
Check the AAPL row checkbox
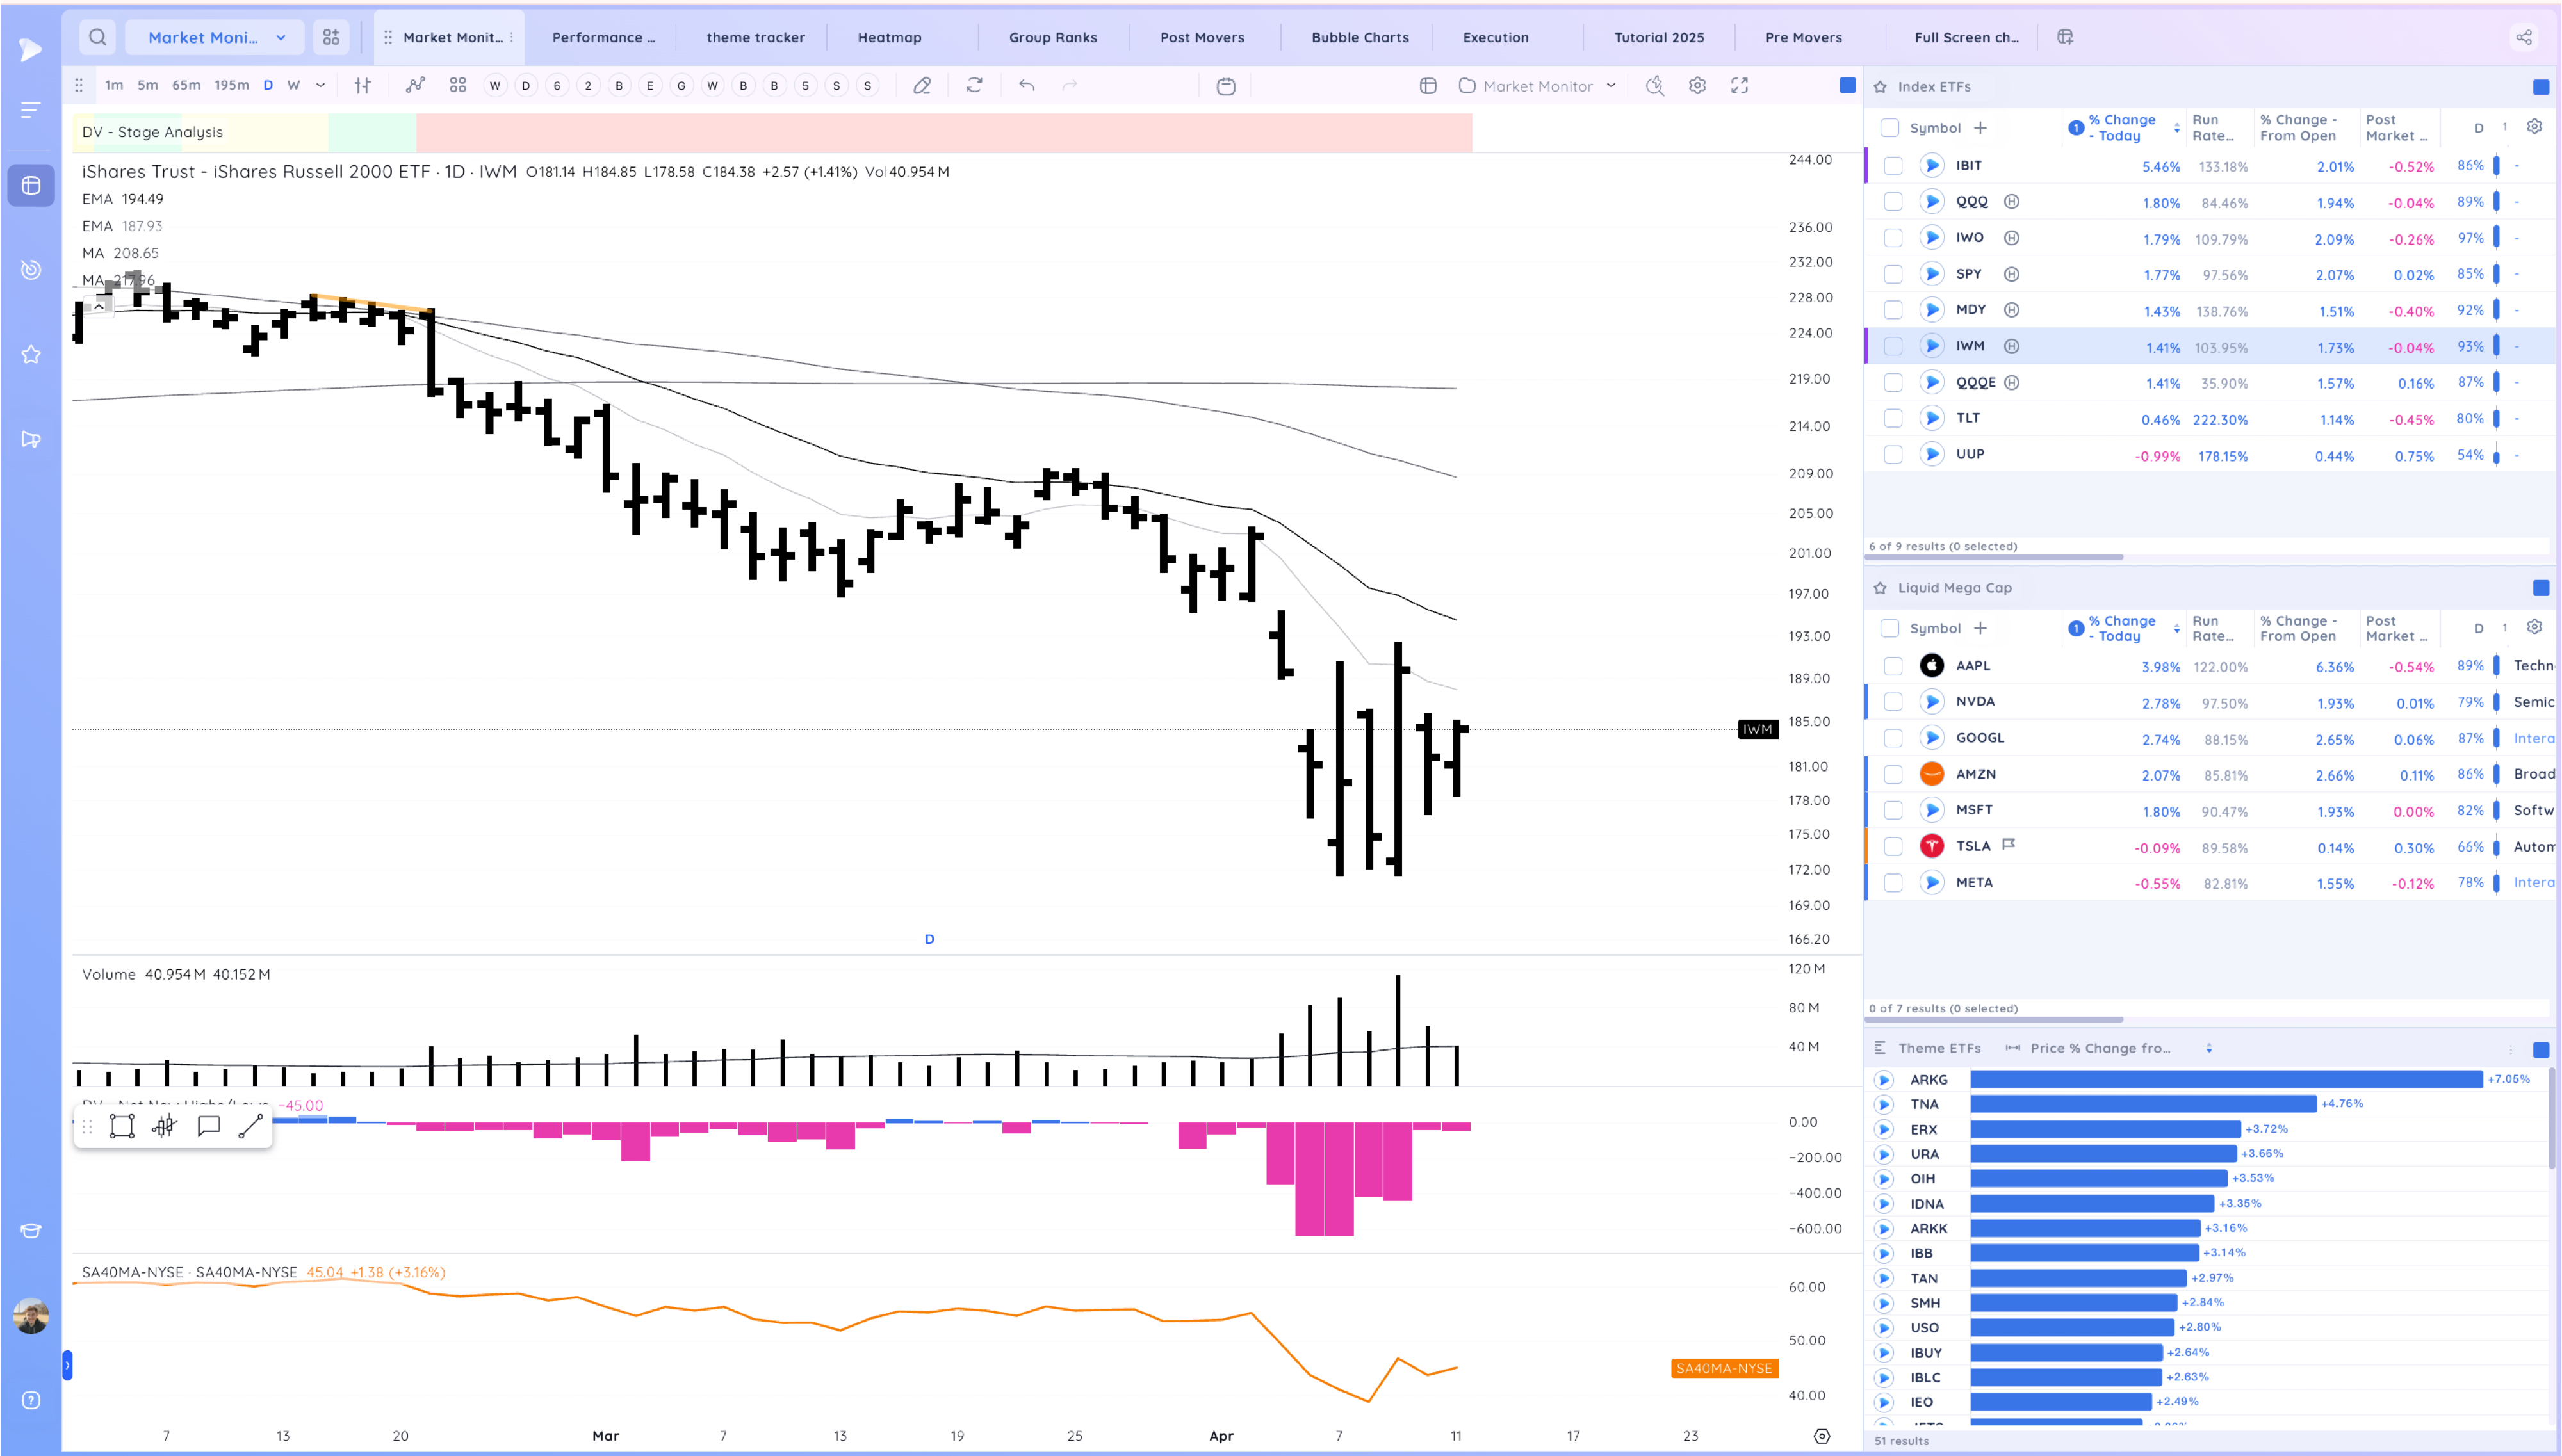tap(1892, 666)
